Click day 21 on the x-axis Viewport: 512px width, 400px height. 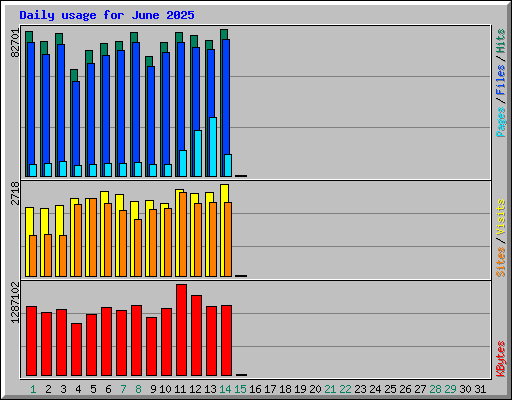point(330,389)
